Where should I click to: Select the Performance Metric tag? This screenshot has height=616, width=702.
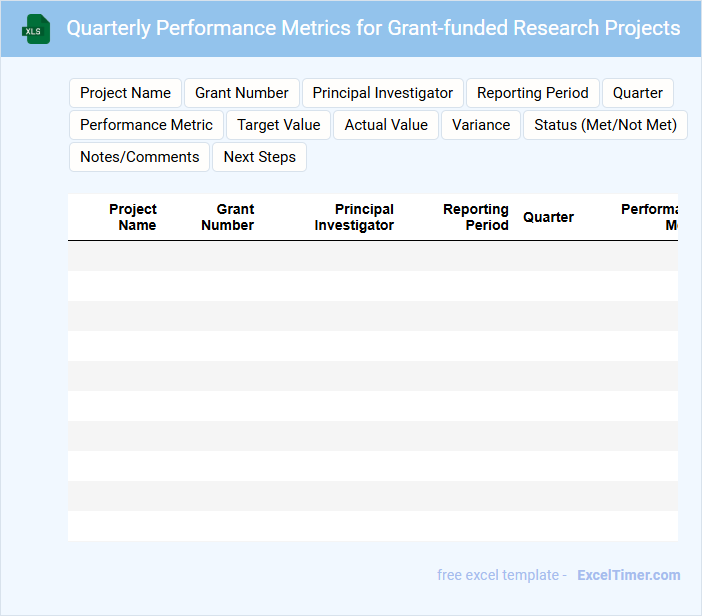coord(146,125)
